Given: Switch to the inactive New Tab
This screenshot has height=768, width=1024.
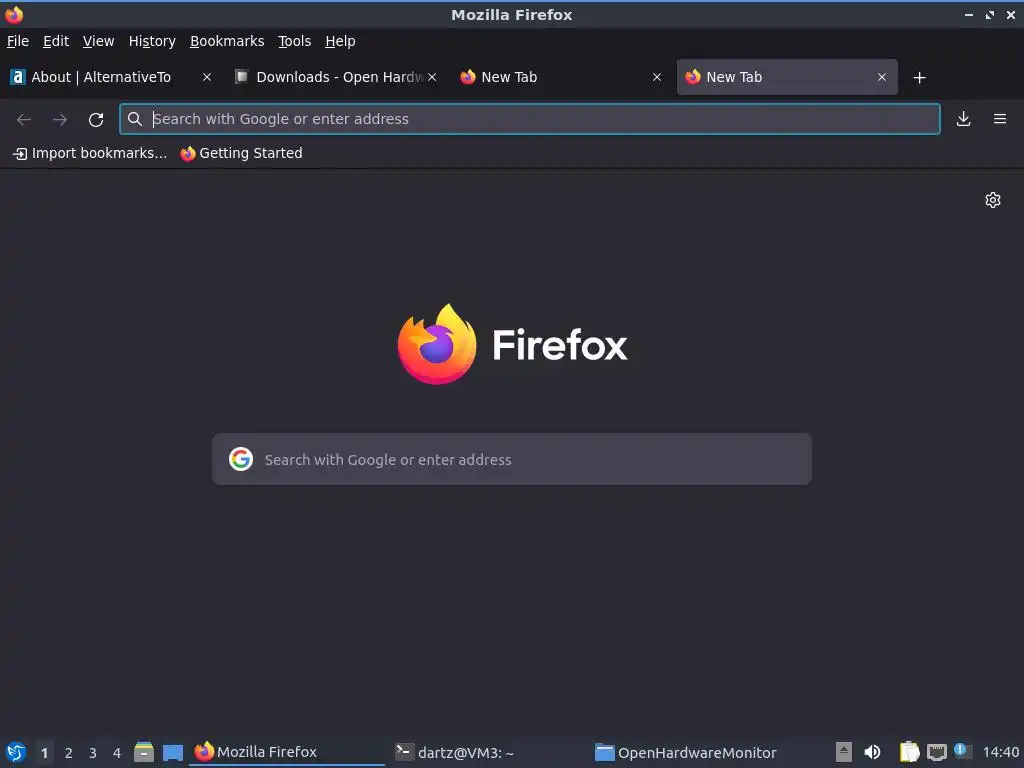Looking at the screenshot, I should coord(560,77).
